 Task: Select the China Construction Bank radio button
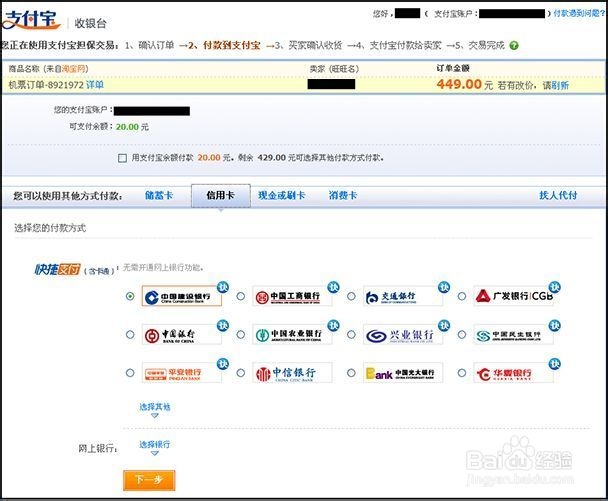(130, 296)
